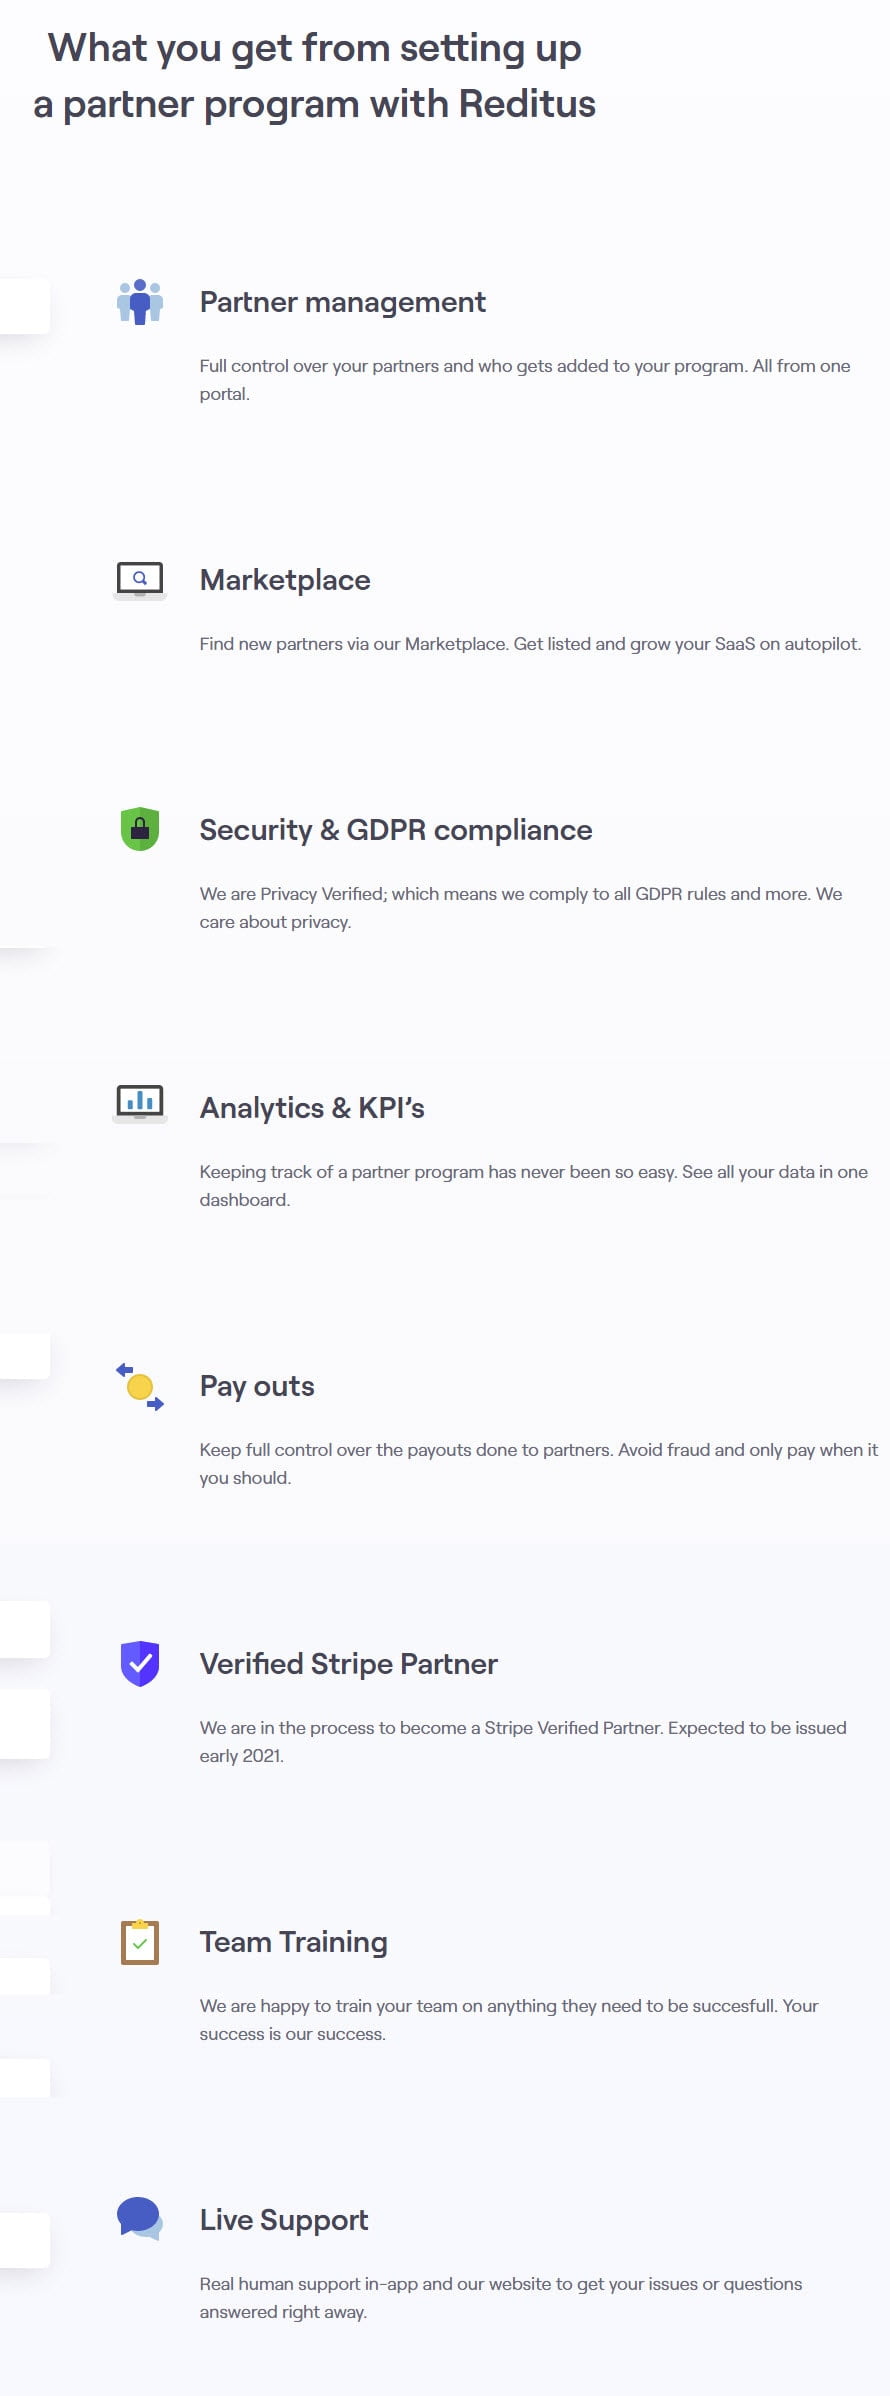Click the Live Support chat bubble icon
The height and width of the screenshot is (2396, 890).
(140, 2218)
